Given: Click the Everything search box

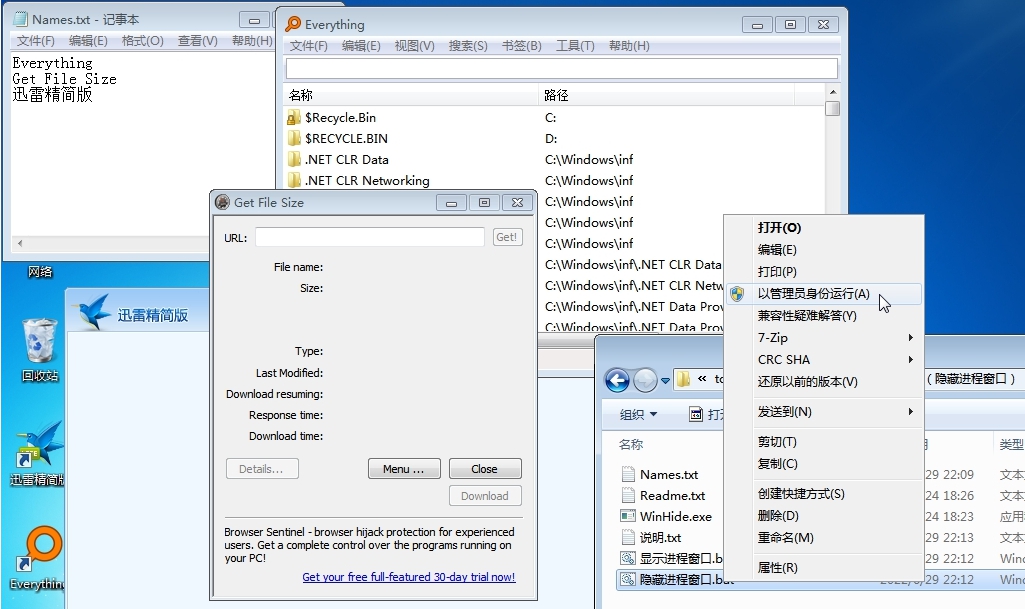Looking at the screenshot, I should tap(562, 68).
